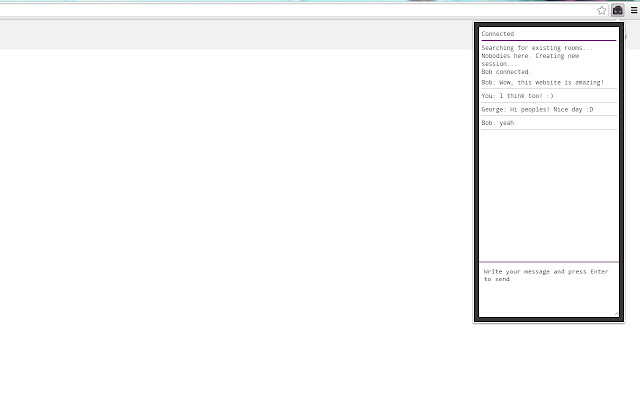
Task: Bookmark this page with the star icon
Action: click(x=602, y=11)
